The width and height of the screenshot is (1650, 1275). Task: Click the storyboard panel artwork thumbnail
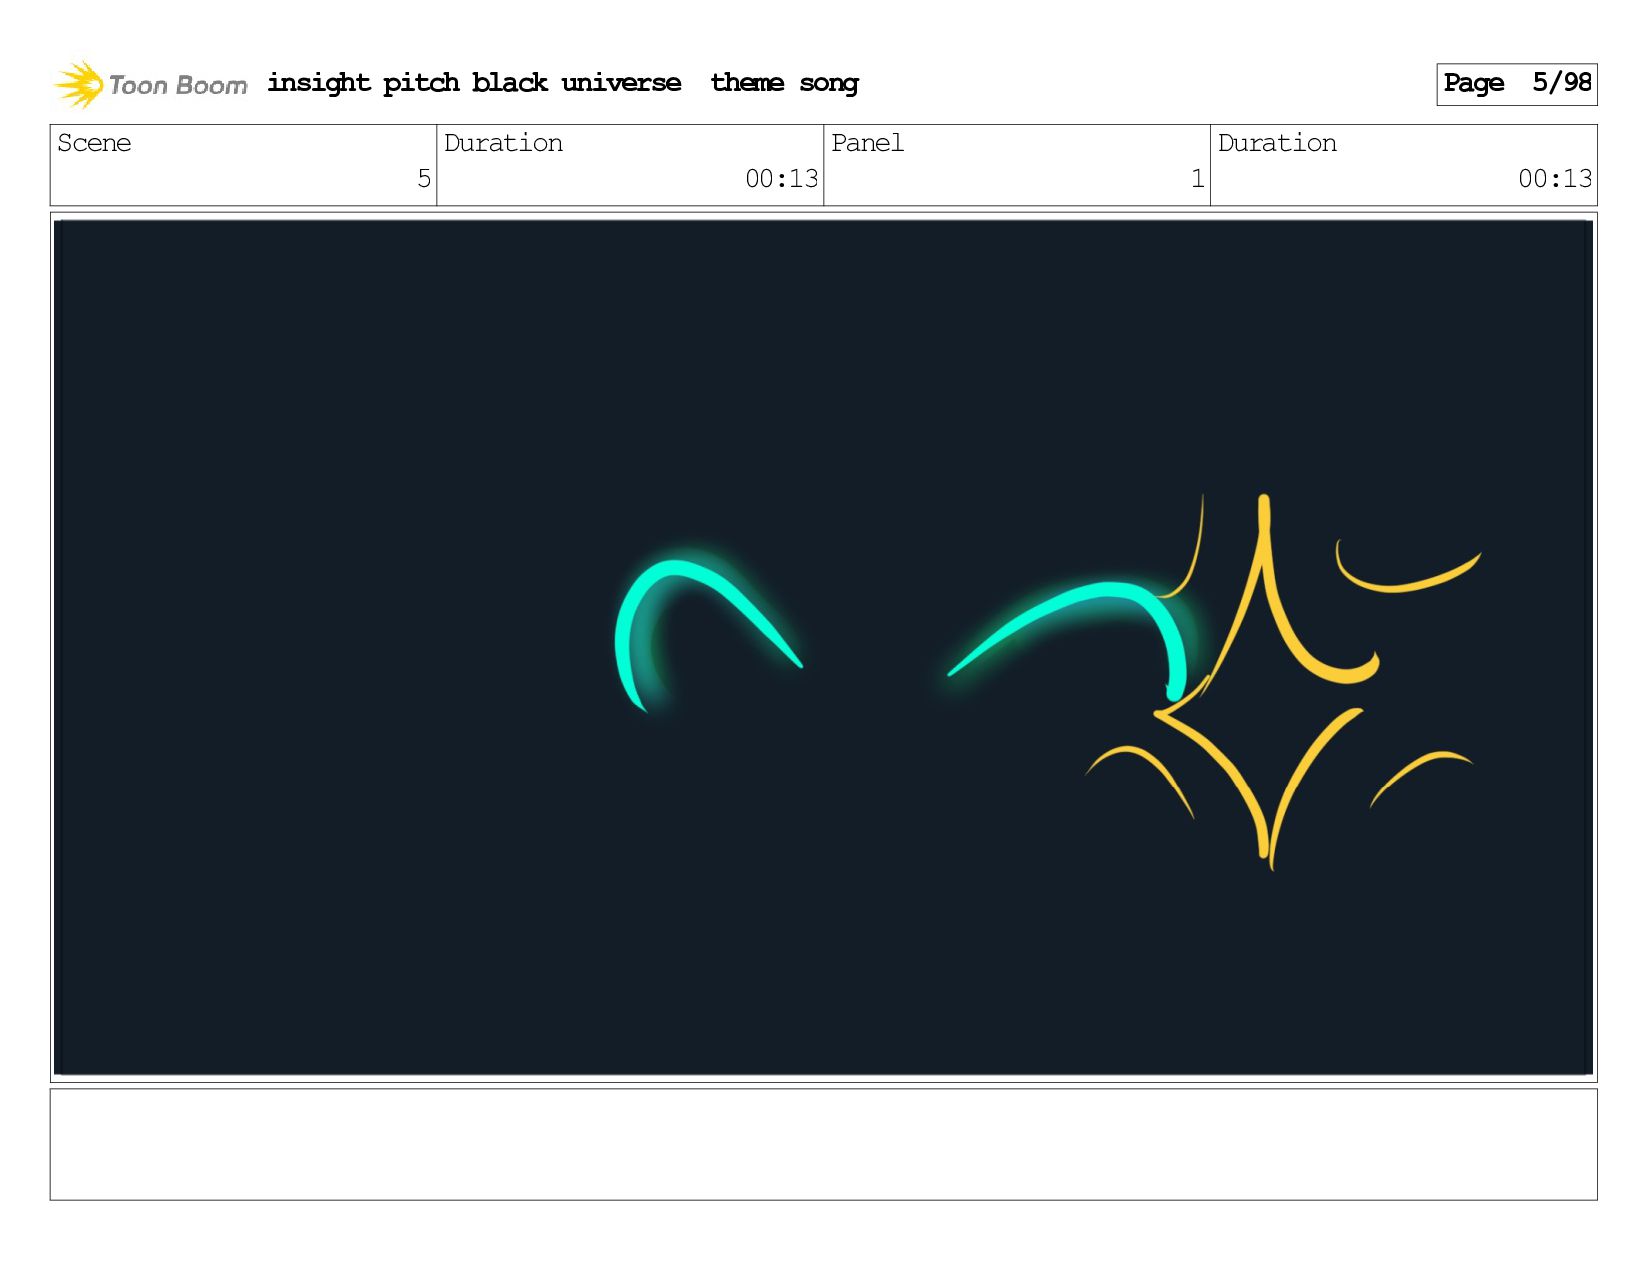tap(824, 647)
